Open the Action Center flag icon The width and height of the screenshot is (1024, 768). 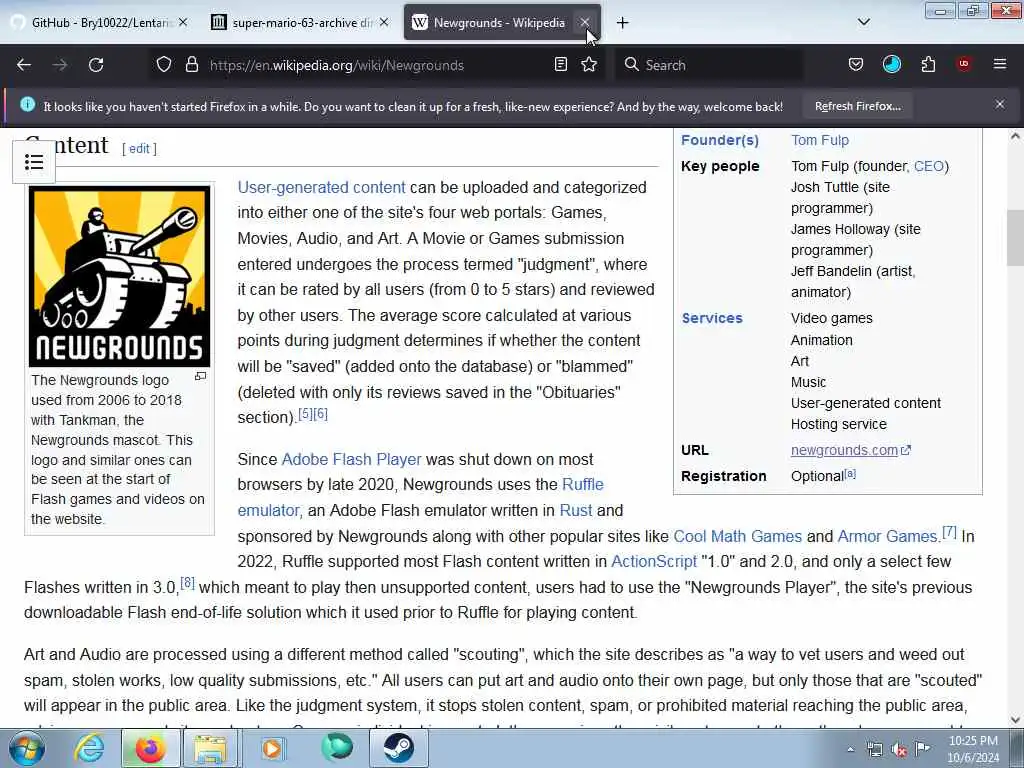click(x=922, y=749)
